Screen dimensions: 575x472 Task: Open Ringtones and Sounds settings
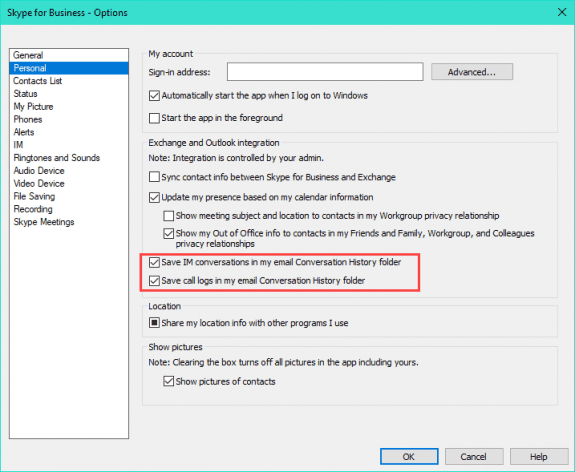pos(69,158)
